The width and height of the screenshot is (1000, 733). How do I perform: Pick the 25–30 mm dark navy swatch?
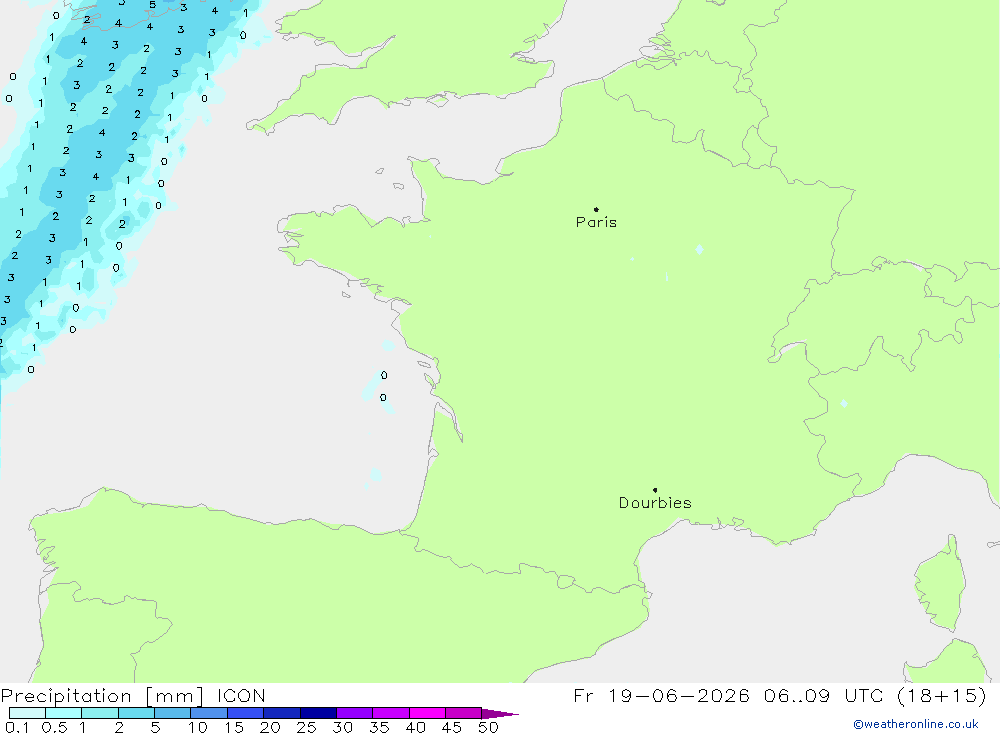(x=318, y=713)
